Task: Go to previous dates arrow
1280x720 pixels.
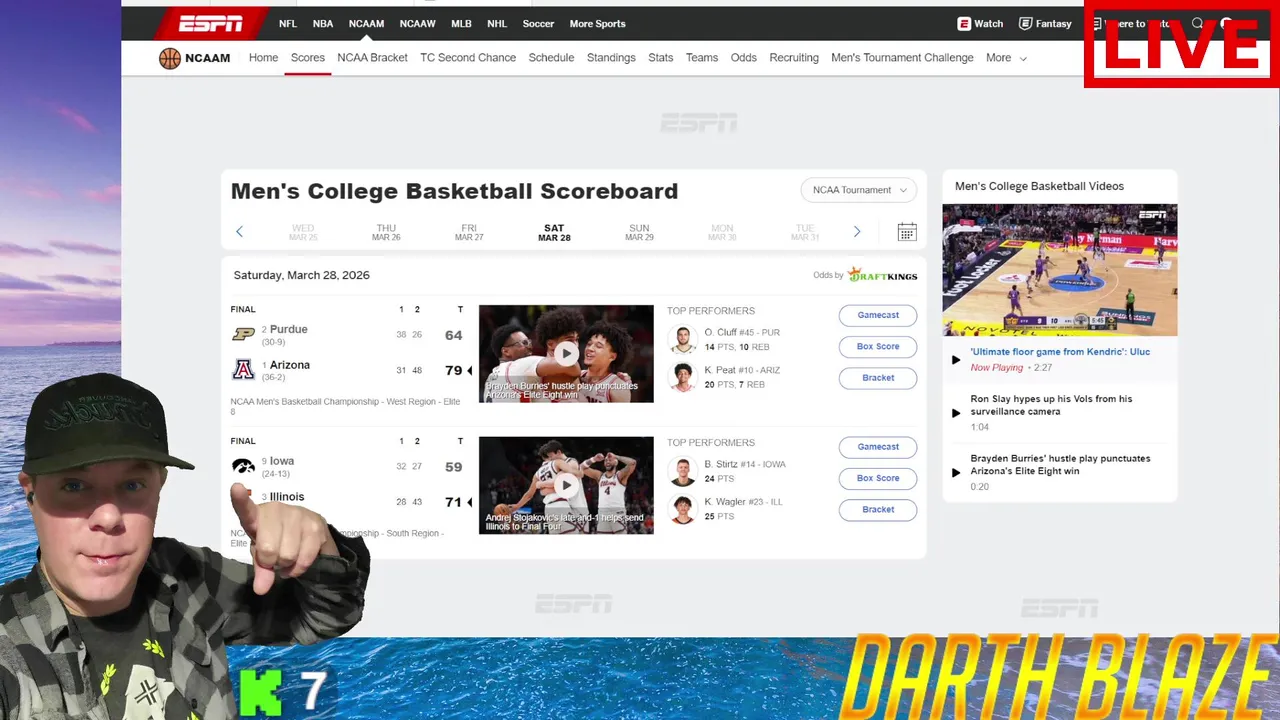Action: (239, 232)
